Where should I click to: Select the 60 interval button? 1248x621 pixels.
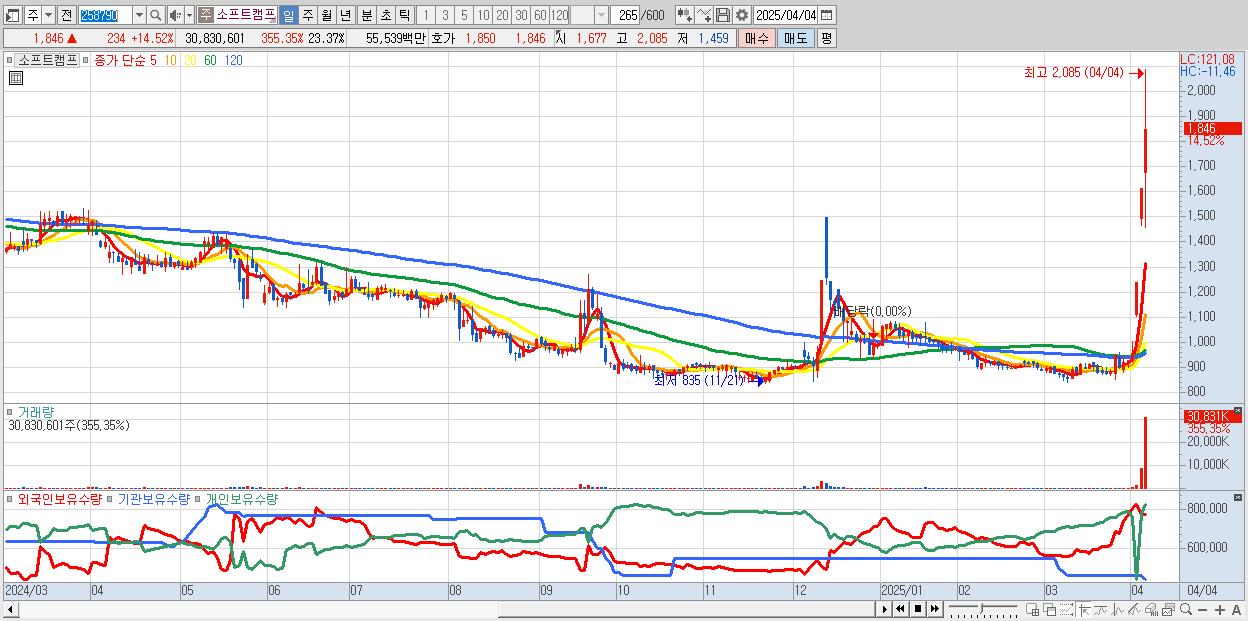pos(540,15)
